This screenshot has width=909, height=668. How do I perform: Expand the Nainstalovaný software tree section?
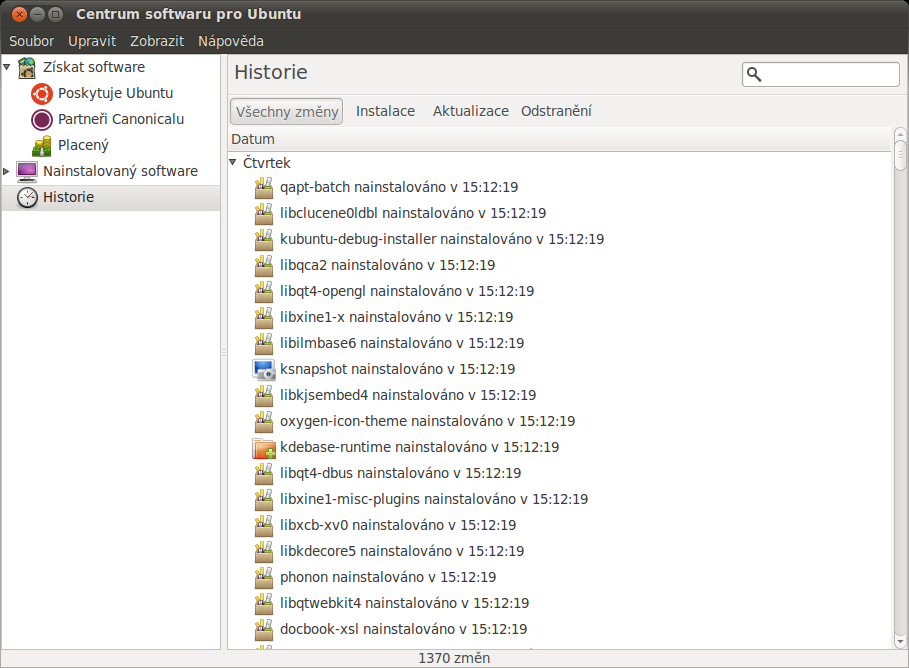click(7, 171)
